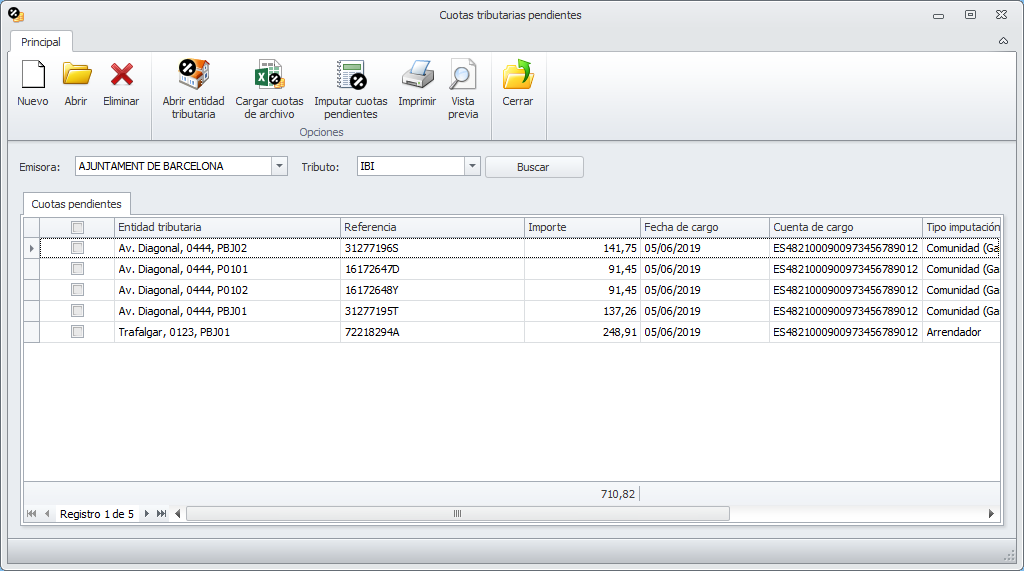Sort by the Importe column header
This screenshot has height=571, width=1024.
pos(582,227)
